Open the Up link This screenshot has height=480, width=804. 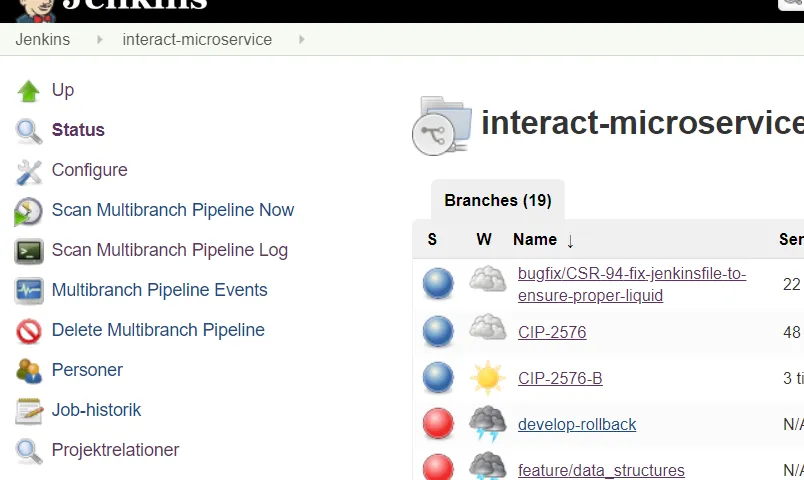63,90
